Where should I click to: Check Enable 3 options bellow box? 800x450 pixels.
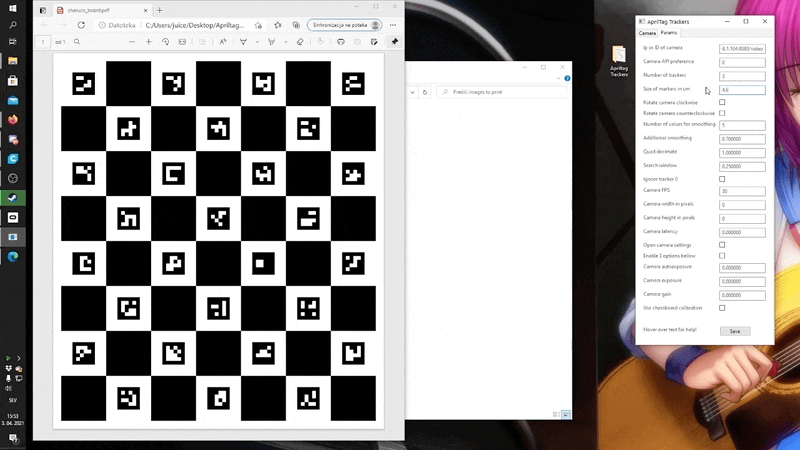pyautogui.click(x=722, y=256)
